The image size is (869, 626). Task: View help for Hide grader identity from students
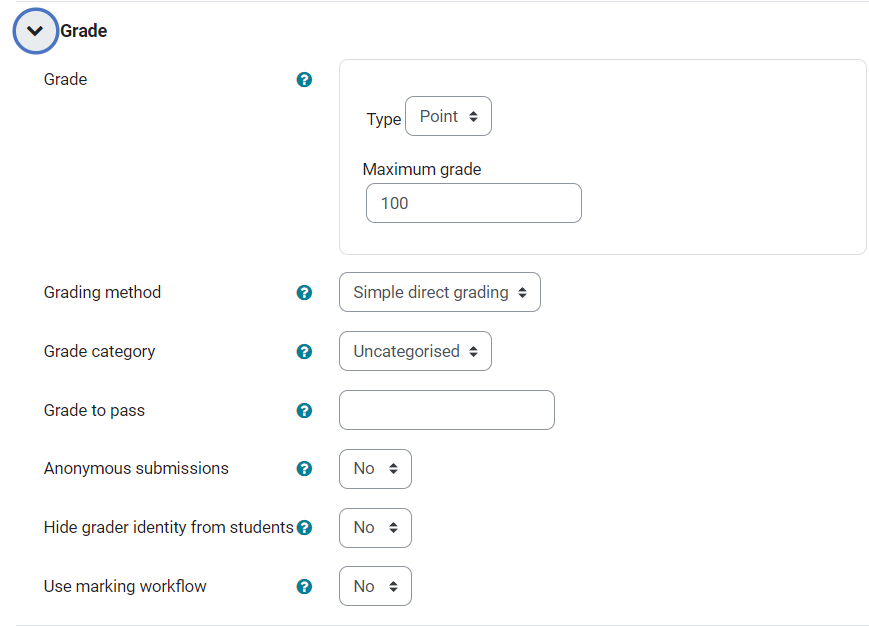coord(304,527)
